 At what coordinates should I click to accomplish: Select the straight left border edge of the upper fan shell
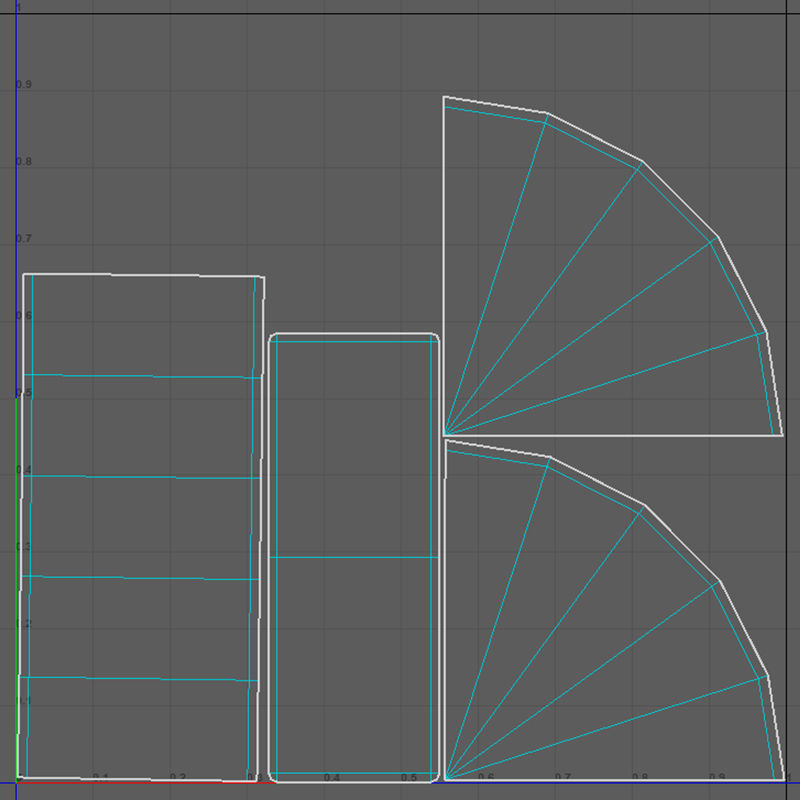[x=443, y=265]
